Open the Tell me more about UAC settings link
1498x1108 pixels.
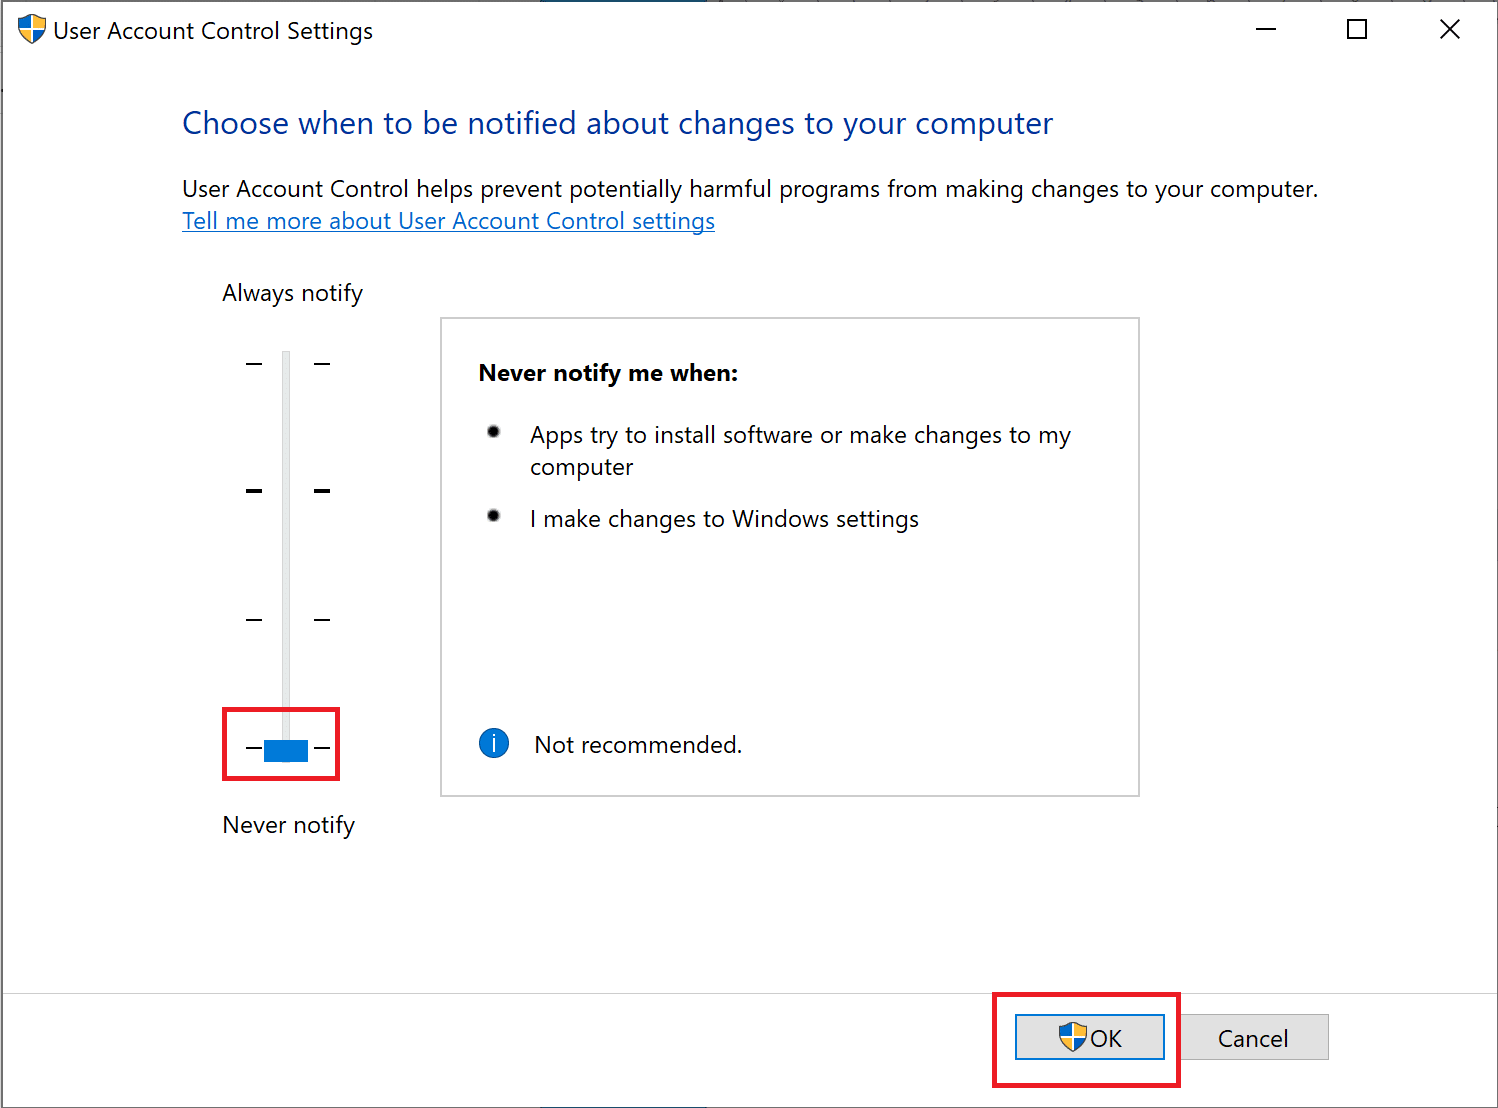tap(448, 221)
